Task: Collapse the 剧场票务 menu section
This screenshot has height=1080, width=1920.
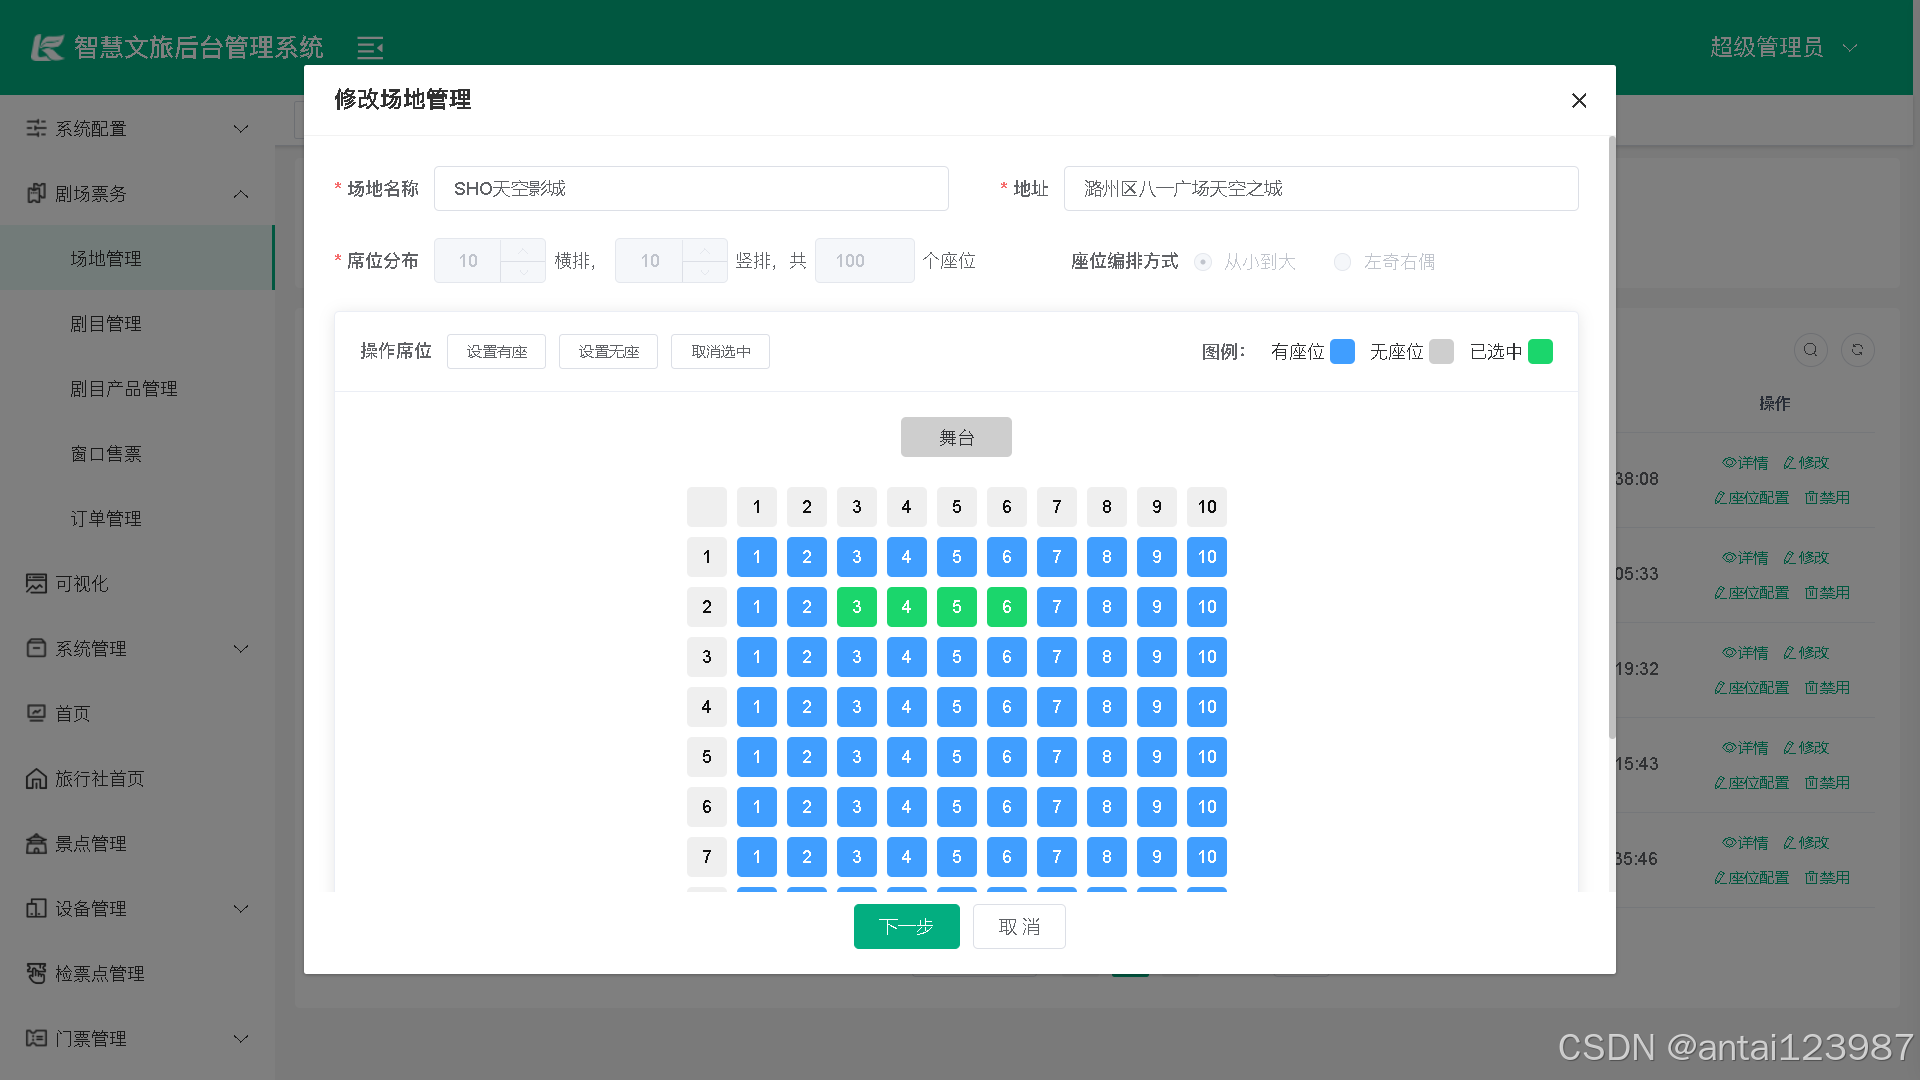Action: click(240, 193)
